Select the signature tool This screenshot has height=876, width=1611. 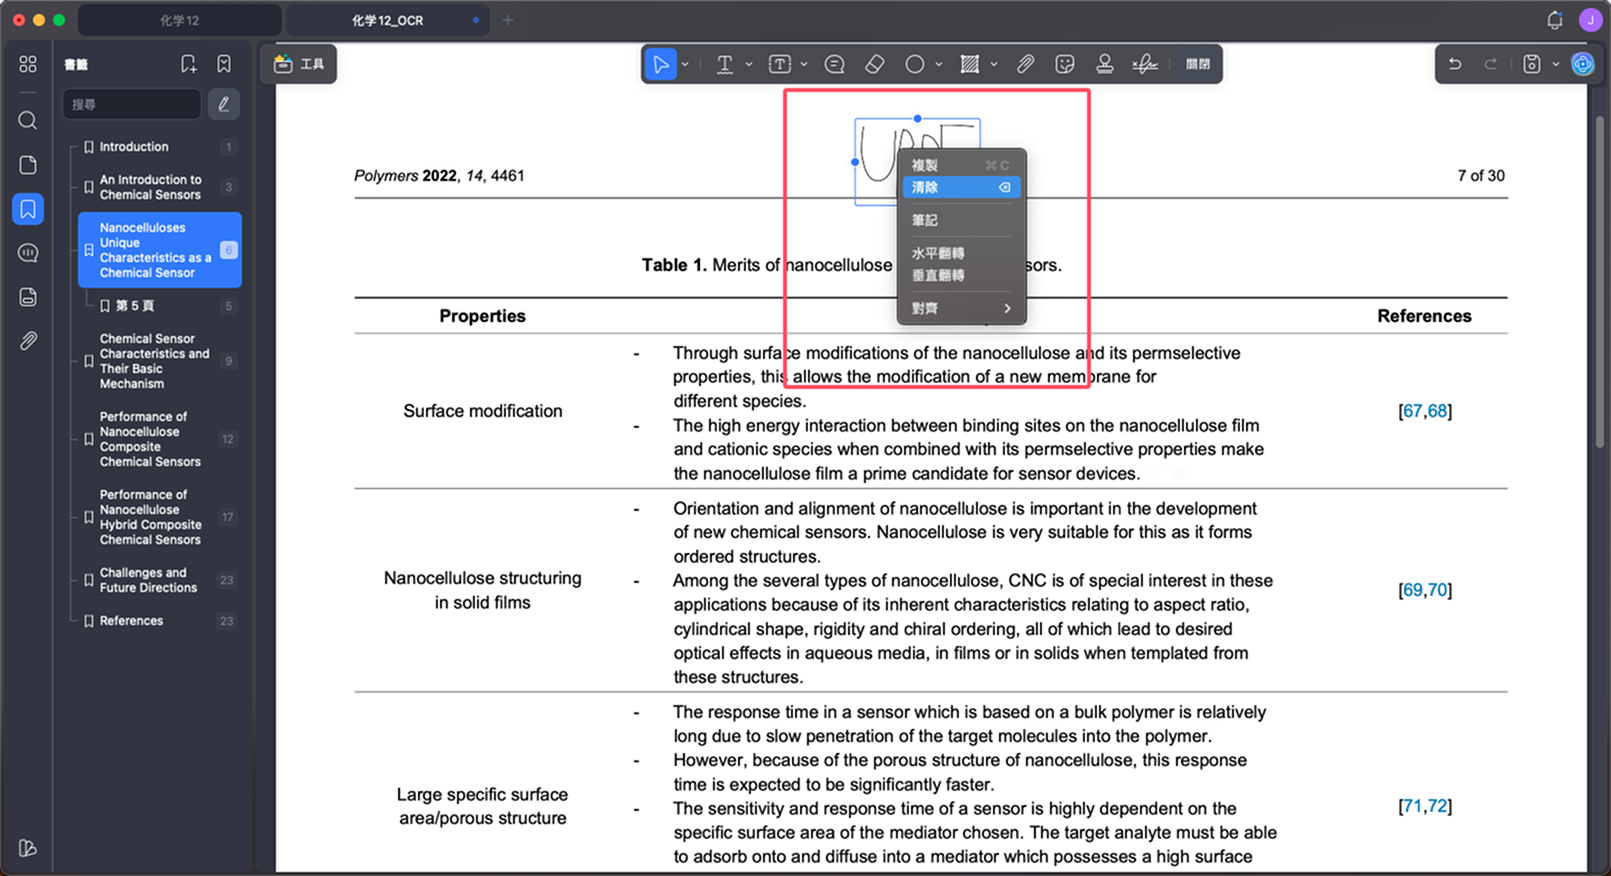[x=1145, y=64]
